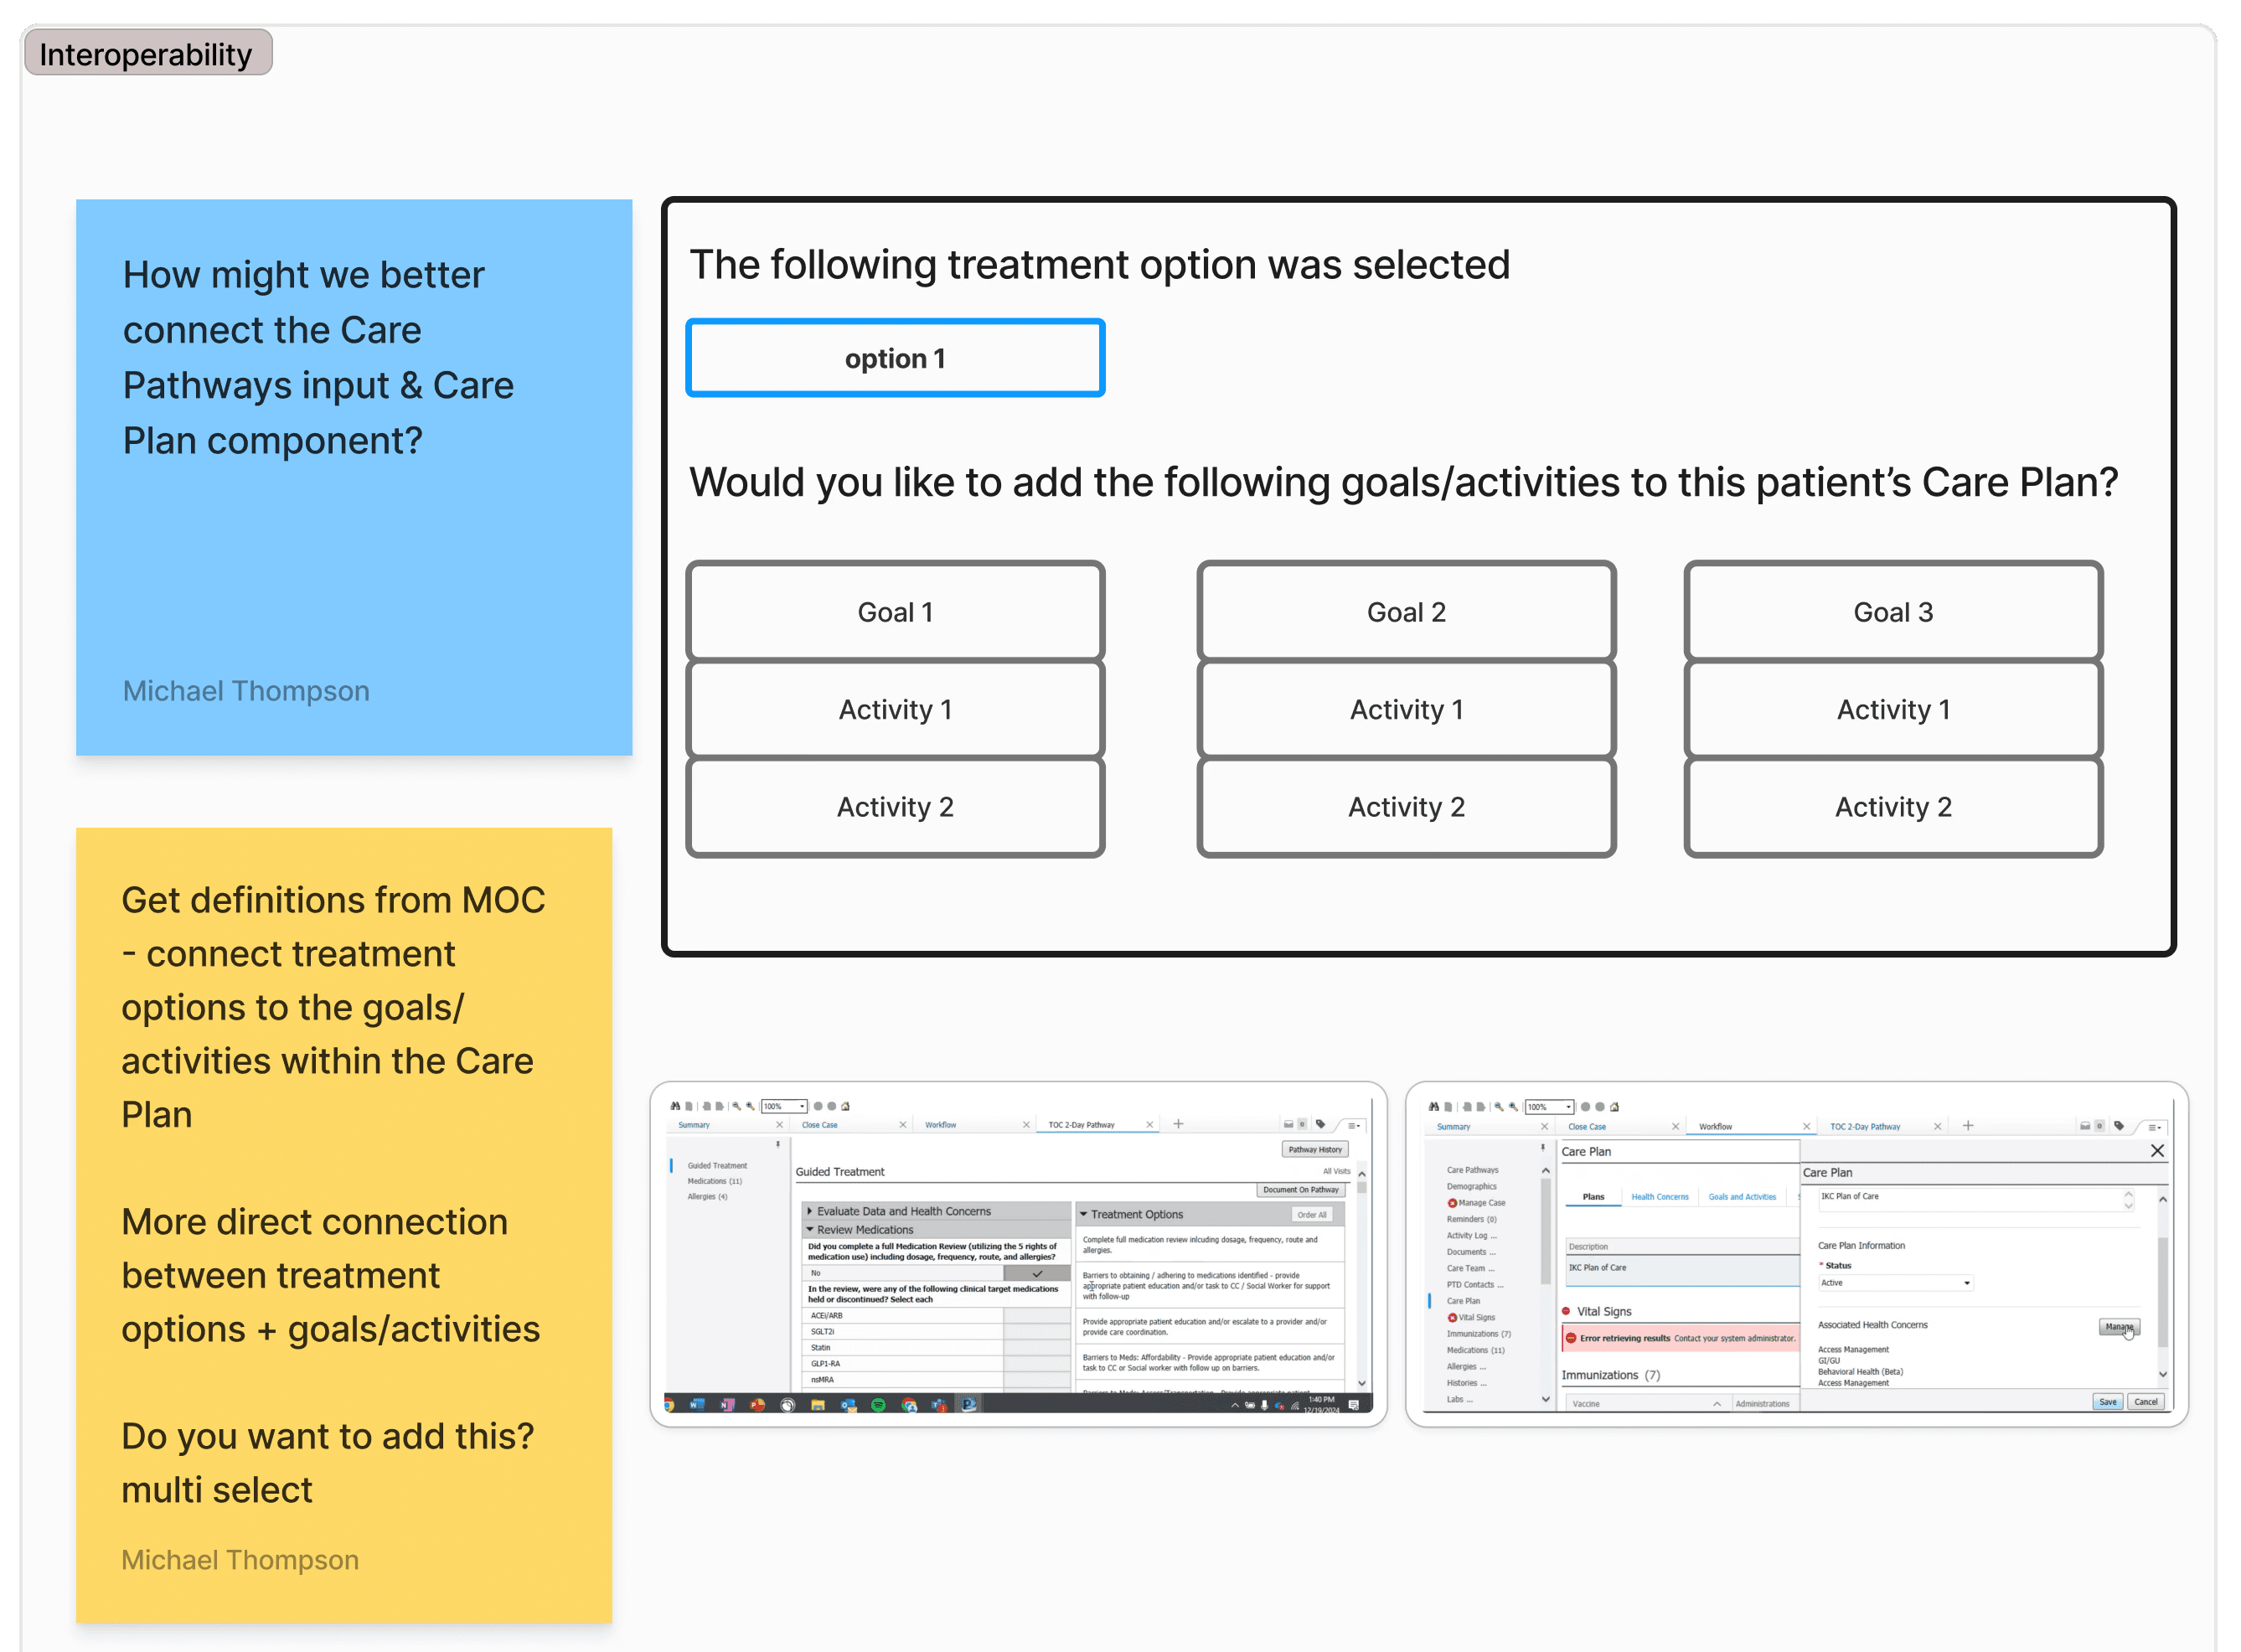Select the 'option 1' treatment box
The height and width of the screenshot is (1652, 2241).
(x=895, y=358)
